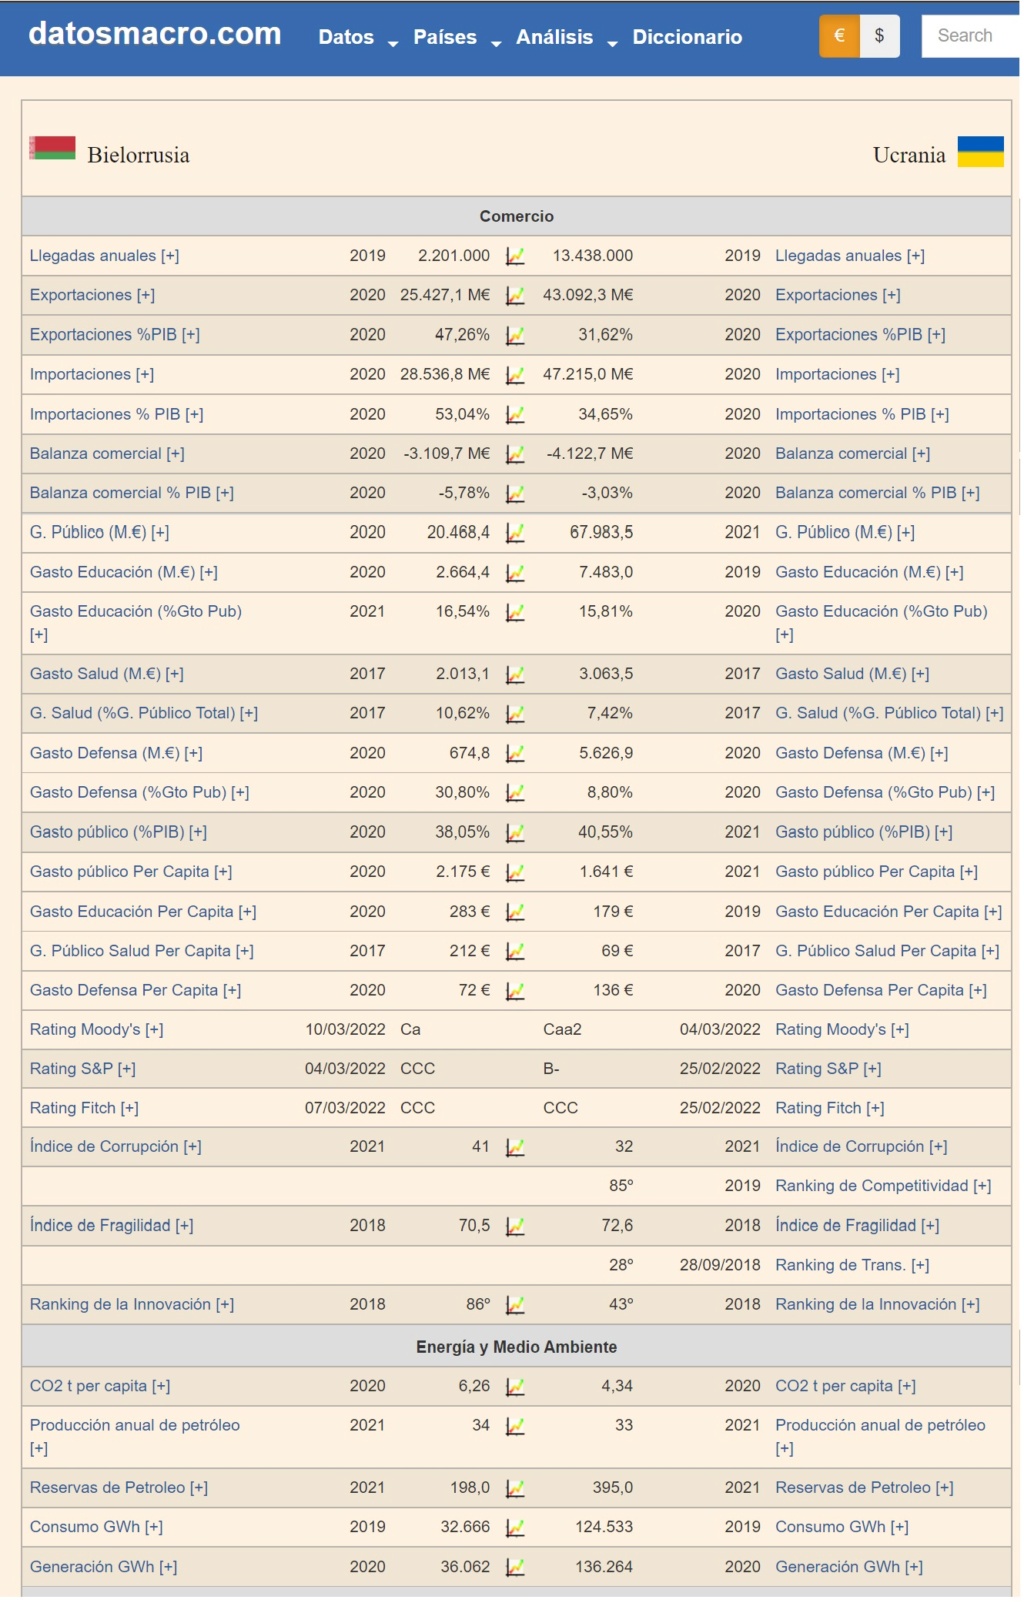Viewport: 1024px width, 1603px height.
Task: Open chart icon for Llegadas anuales row
Action: point(515,257)
